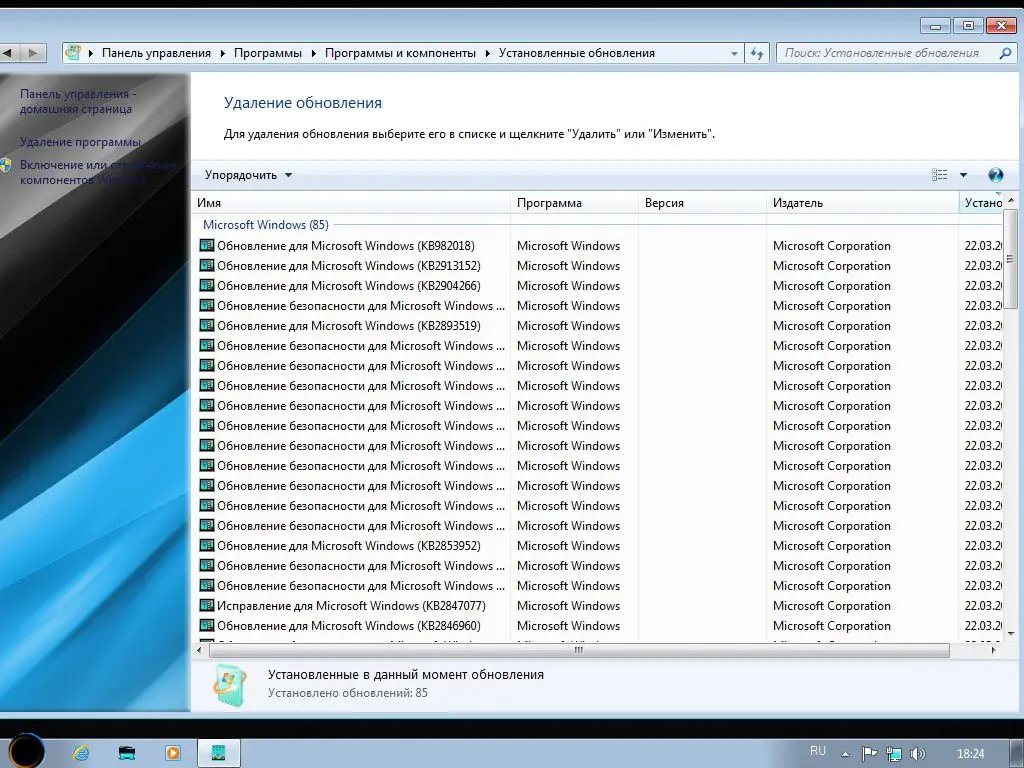Select update KB982018 row
Screen dimensions: 1024x768
pos(598,246)
